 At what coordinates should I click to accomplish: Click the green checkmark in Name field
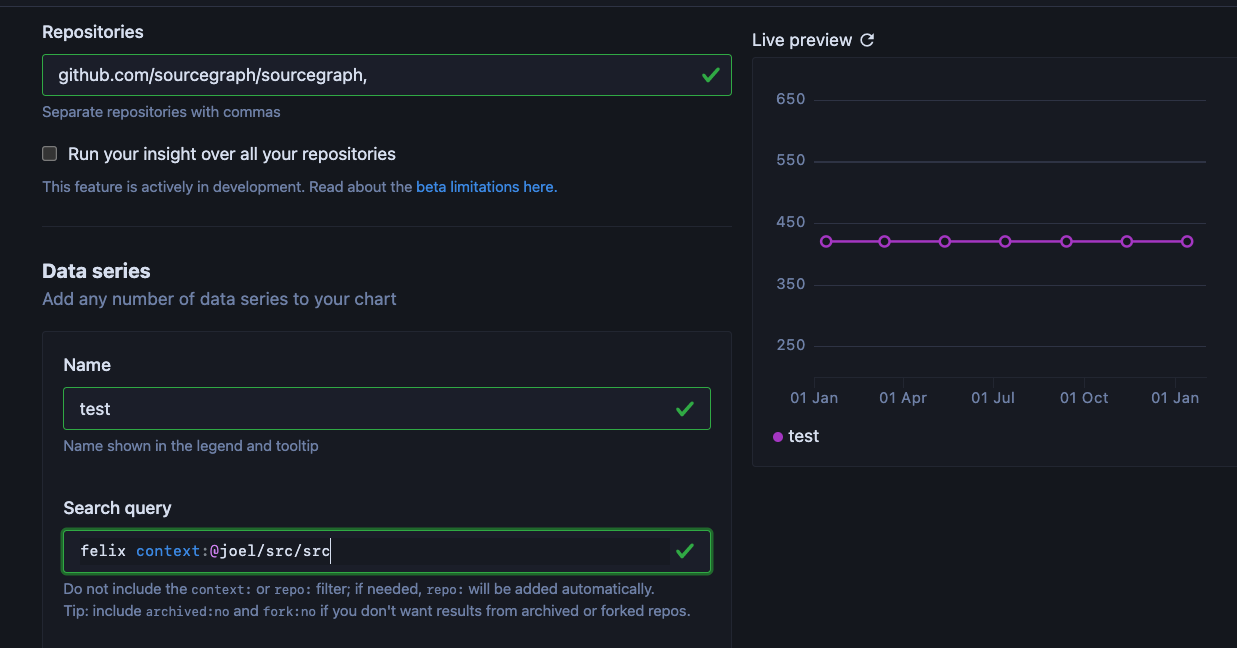coord(685,409)
